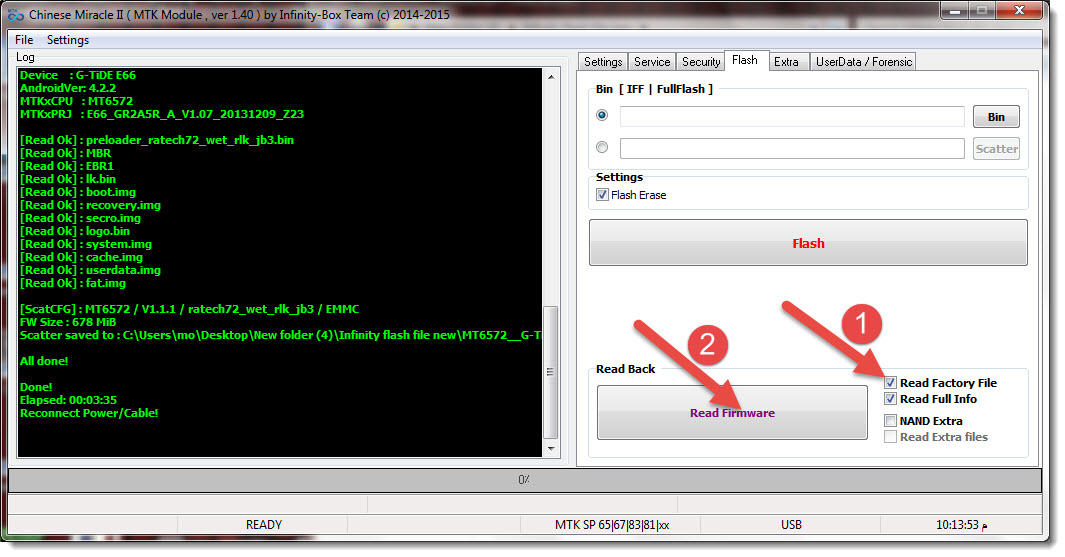Click the 'Reconnect Power/Cable!' log line

(x=89, y=413)
